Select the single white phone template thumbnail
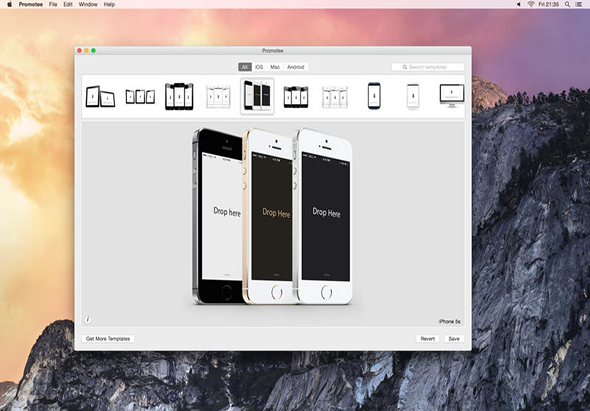The width and height of the screenshot is (590, 411). [413, 96]
